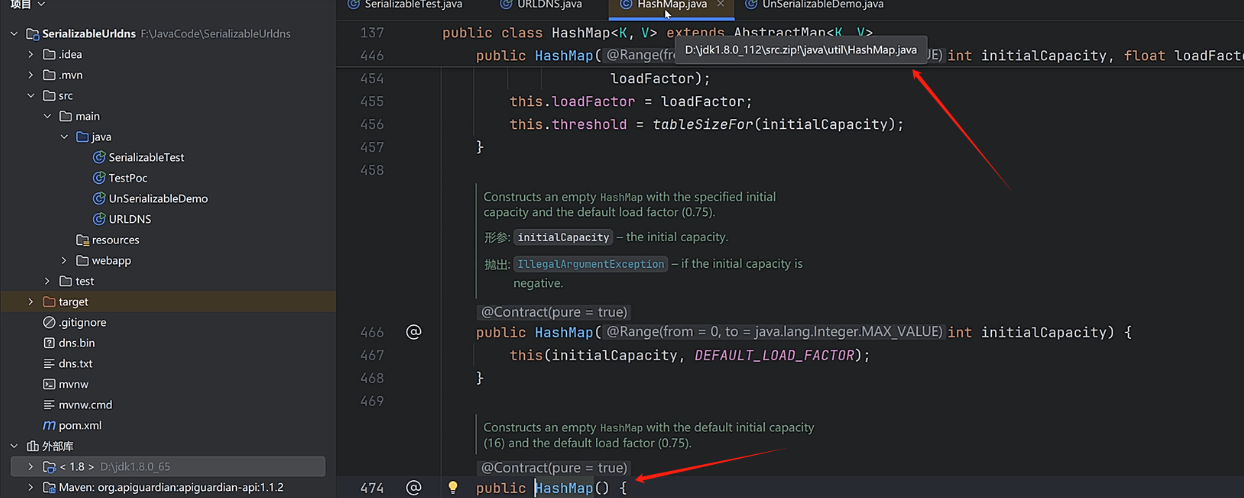Click the initialCapacity parameter doc tag

click(x=563, y=237)
